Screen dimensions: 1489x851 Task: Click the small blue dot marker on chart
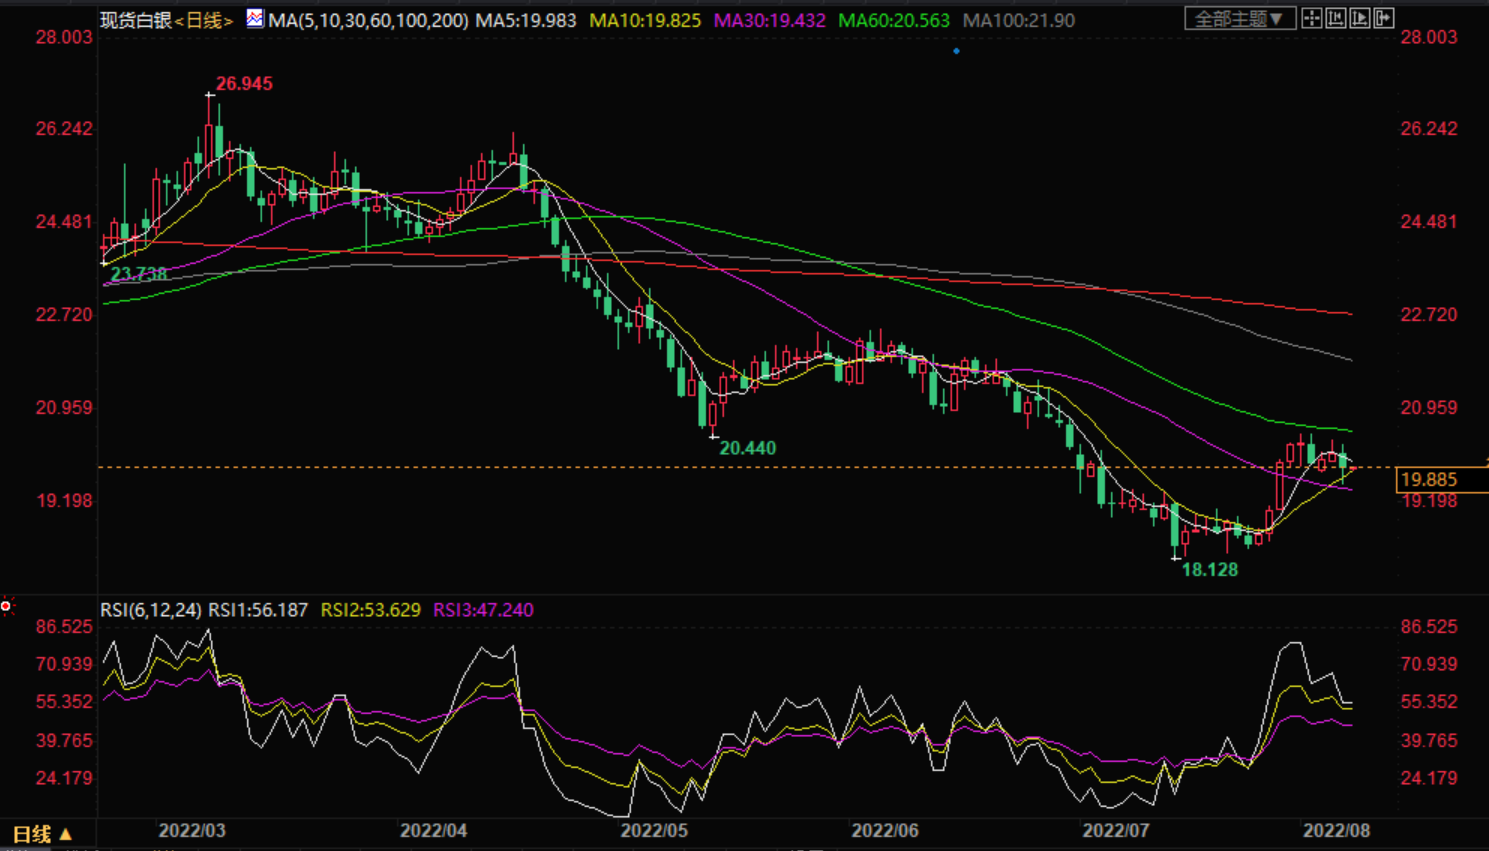956,51
